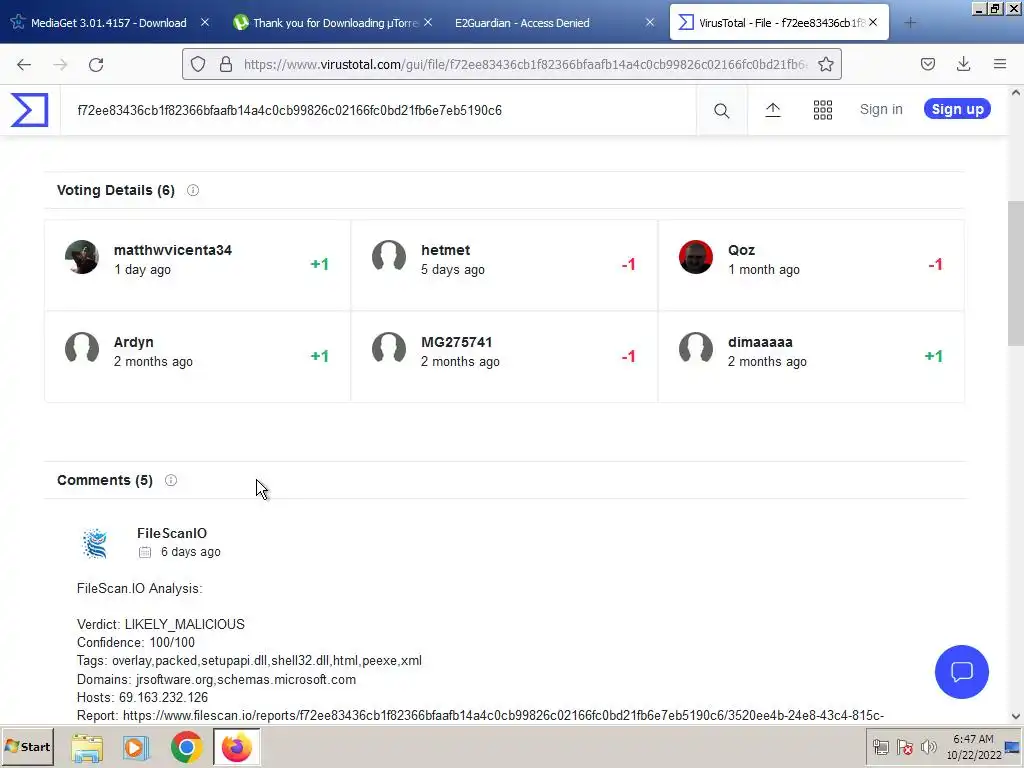Open Firefox hamburger menu
This screenshot has height=768, width=1024.
(x=1000, y=64)
